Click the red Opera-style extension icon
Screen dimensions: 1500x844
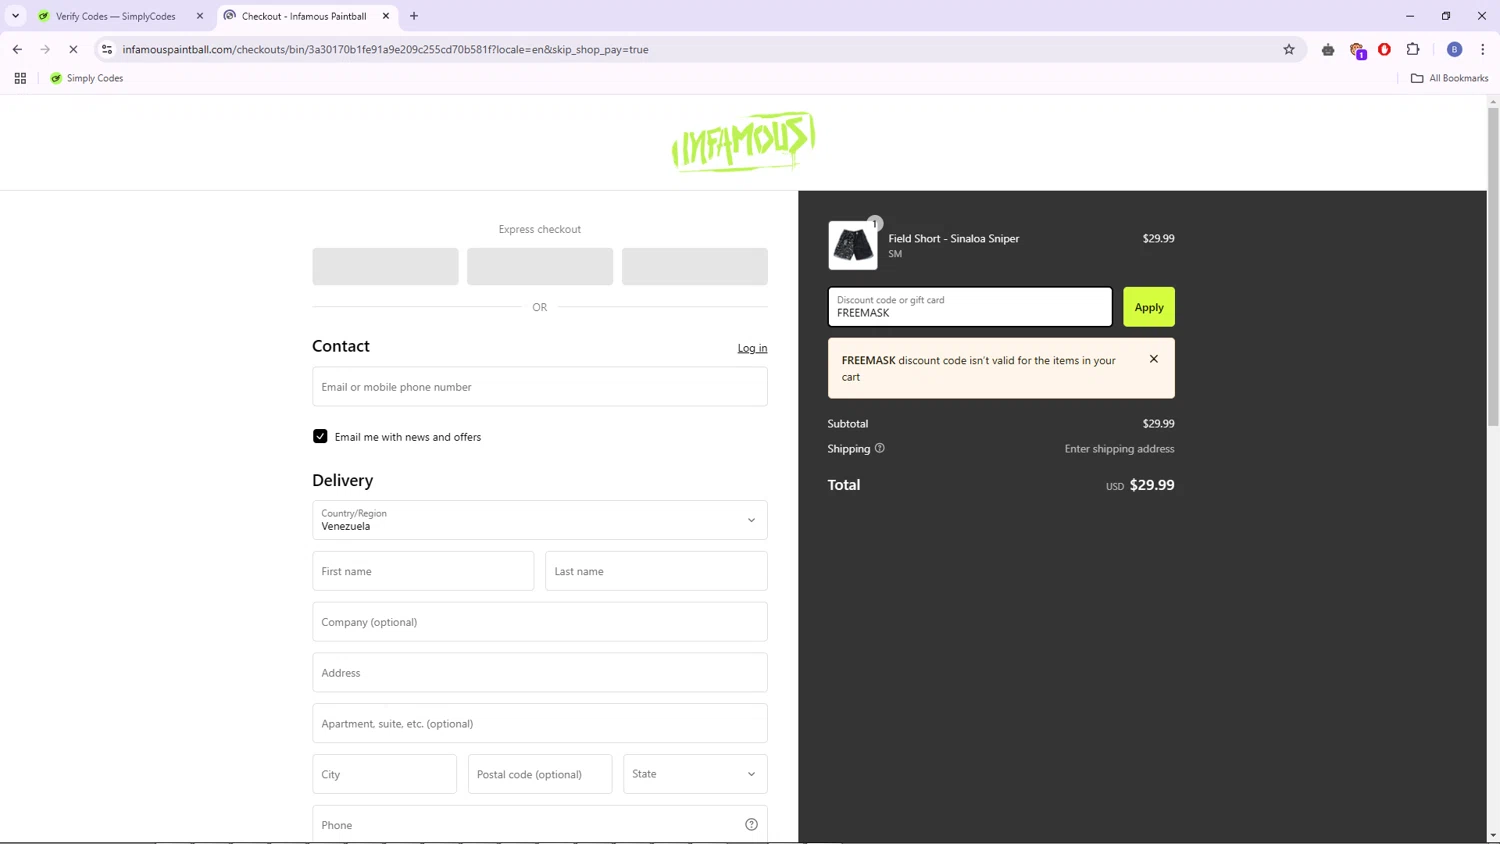[x=1384, y=49]
